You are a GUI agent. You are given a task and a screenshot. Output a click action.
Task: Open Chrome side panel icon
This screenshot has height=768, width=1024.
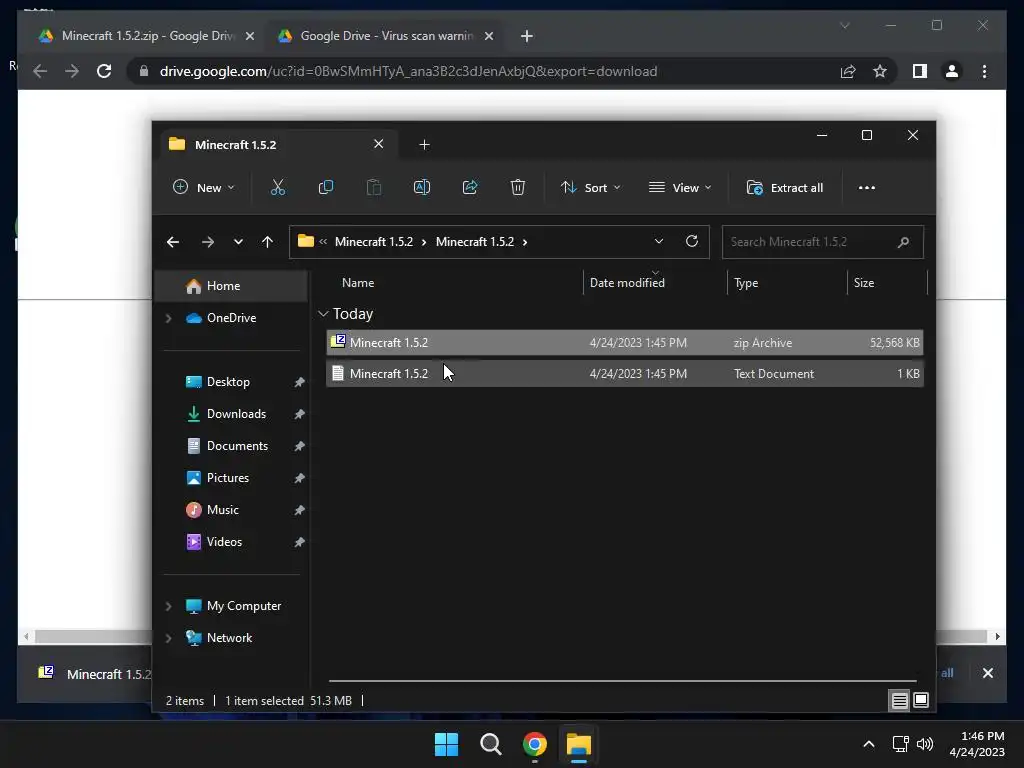pos(920,71)
